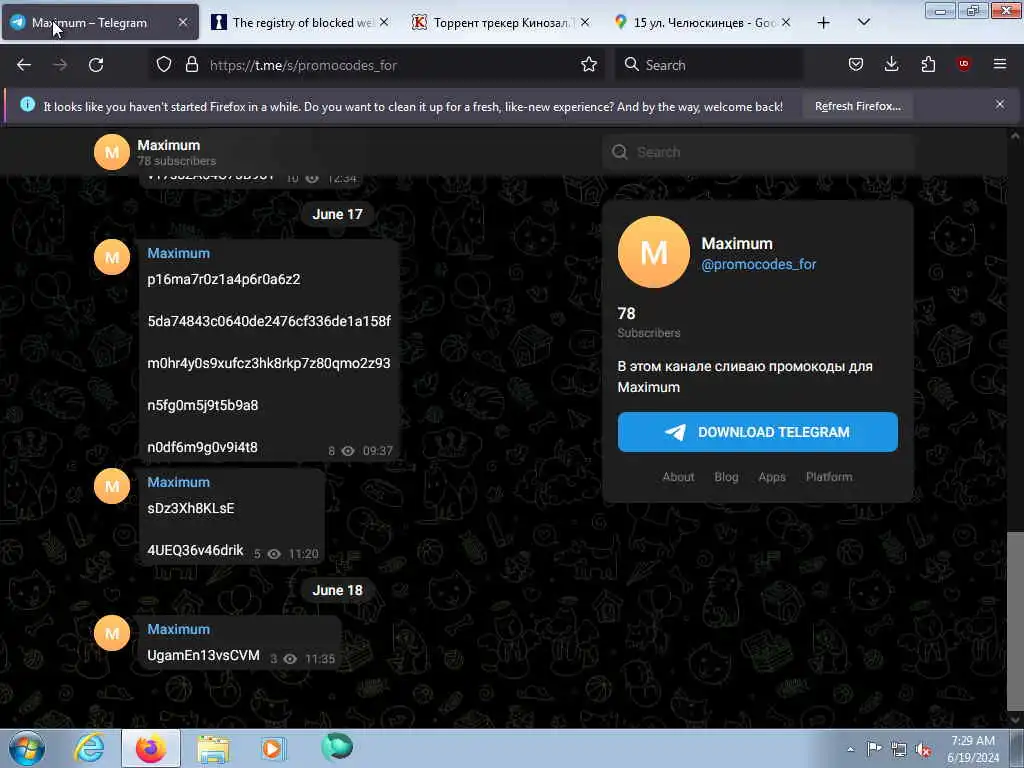Close the Maximum – Telegram tab
The width and height of the screenshot is (1024, 768).
coord(183,23)
